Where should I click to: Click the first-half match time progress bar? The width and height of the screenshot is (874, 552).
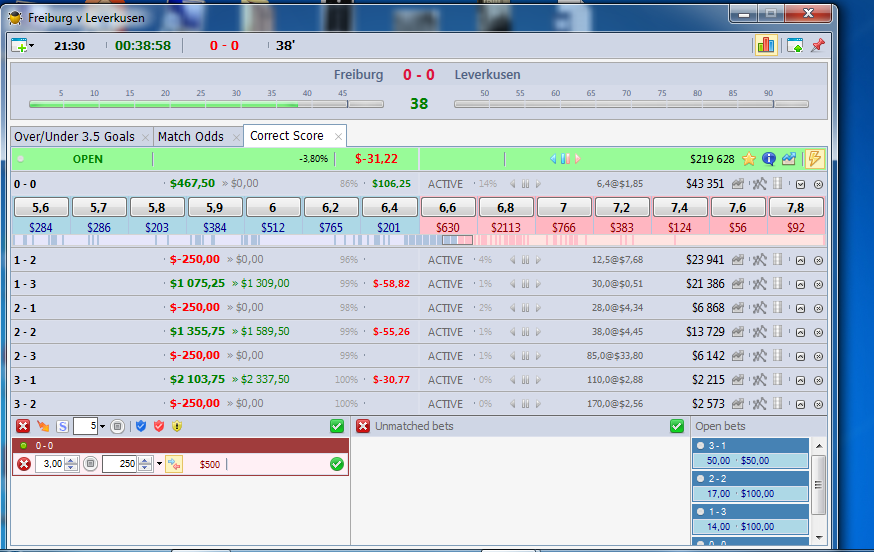206,104
